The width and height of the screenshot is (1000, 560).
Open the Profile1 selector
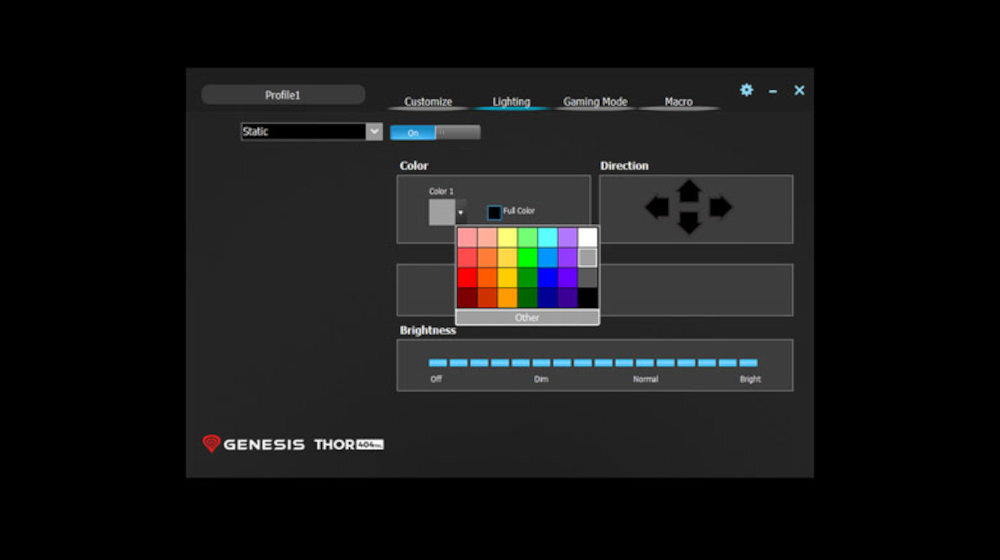pyautogui.click(x=283, y=95)
